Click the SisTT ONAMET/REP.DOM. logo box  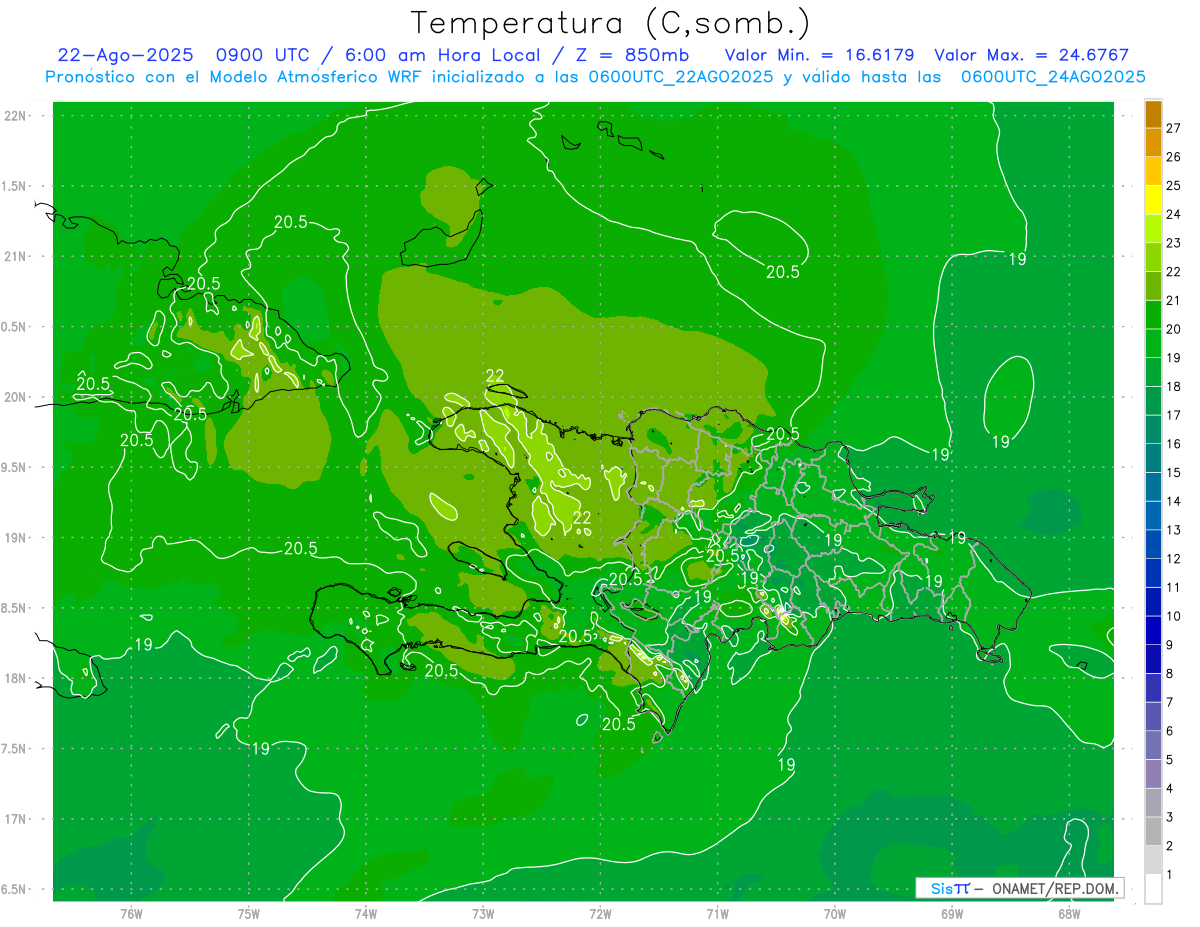click(1019, 888)
